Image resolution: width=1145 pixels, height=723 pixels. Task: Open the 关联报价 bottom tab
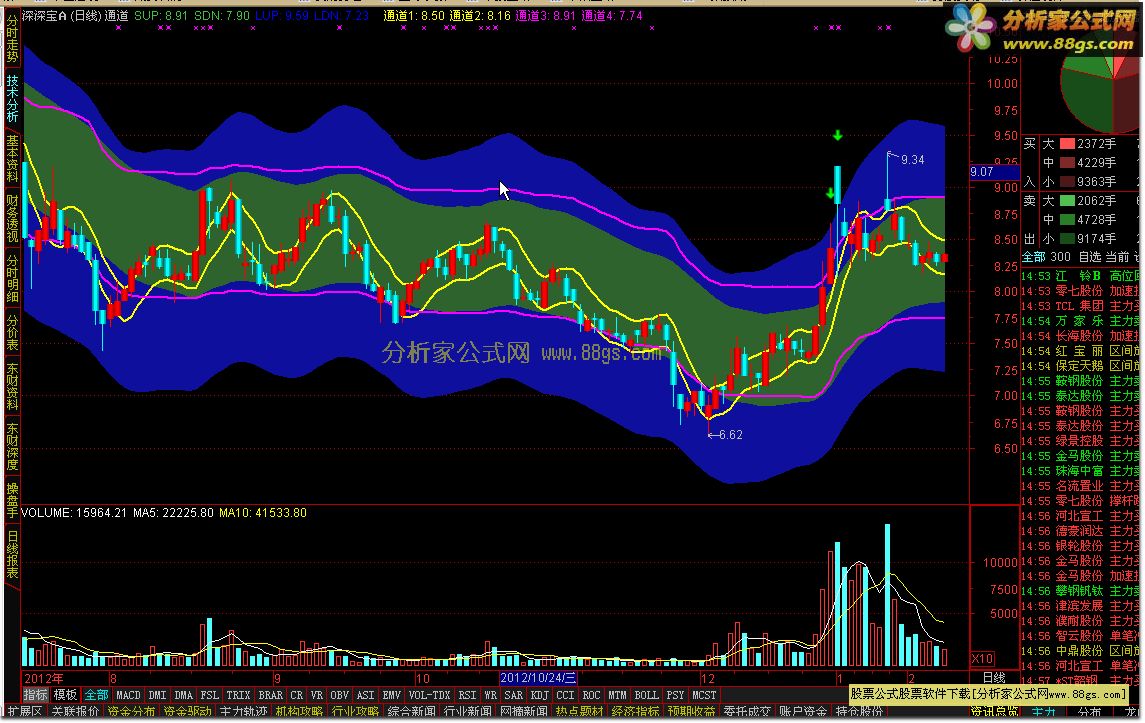point(76,711)
